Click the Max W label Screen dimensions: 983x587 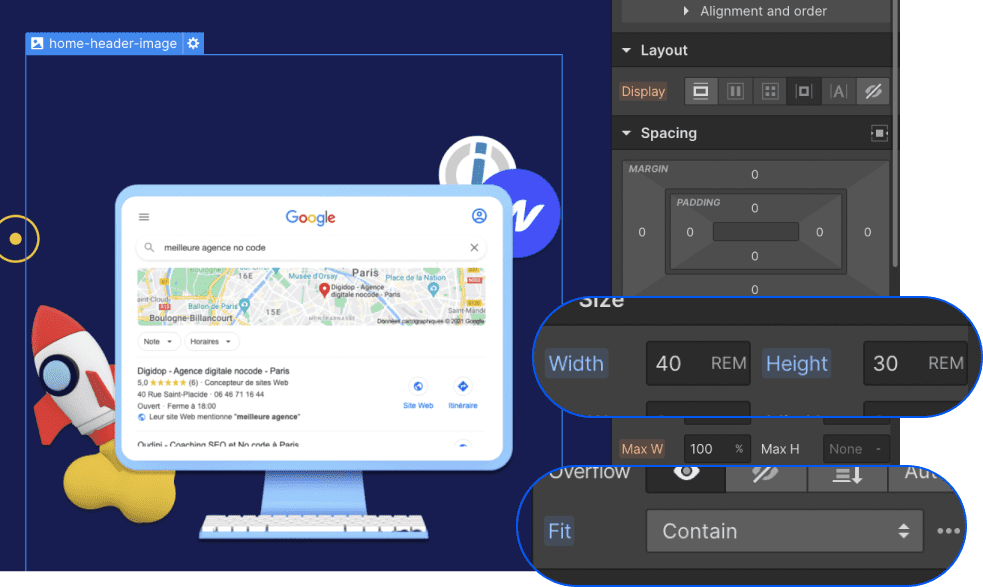642,449
